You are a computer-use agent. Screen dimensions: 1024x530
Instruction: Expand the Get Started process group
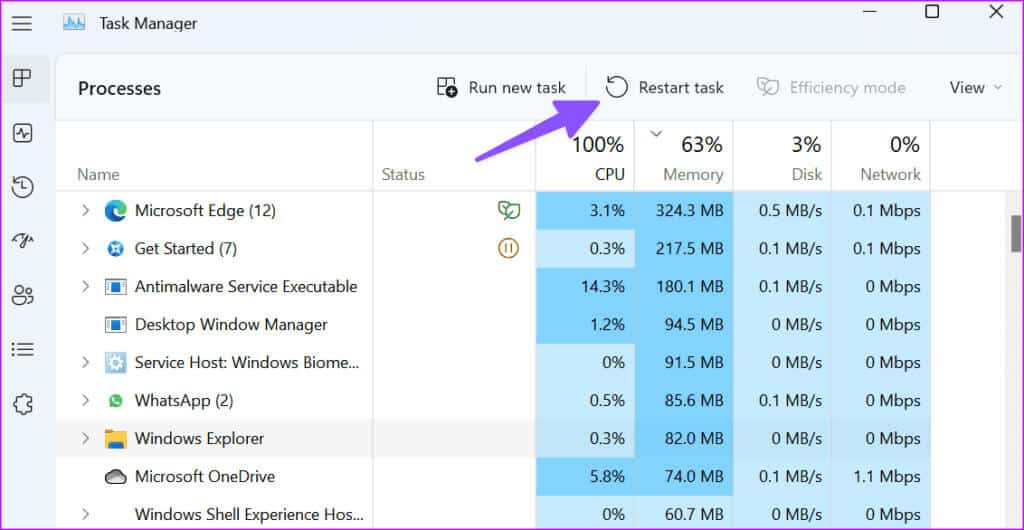pos(85,249)
